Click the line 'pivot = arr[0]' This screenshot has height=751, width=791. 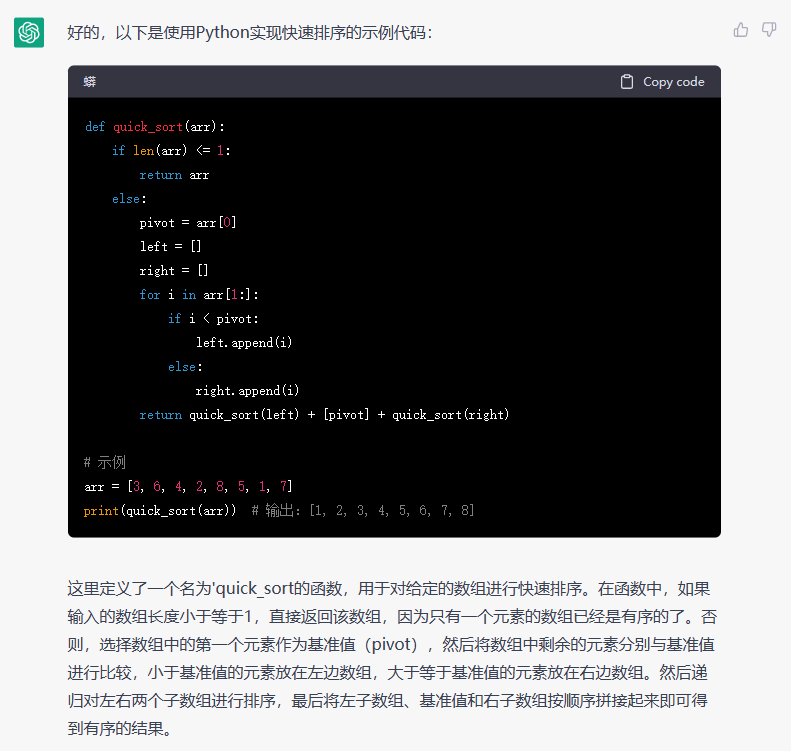pyautogui.click(x=188, y=222)
